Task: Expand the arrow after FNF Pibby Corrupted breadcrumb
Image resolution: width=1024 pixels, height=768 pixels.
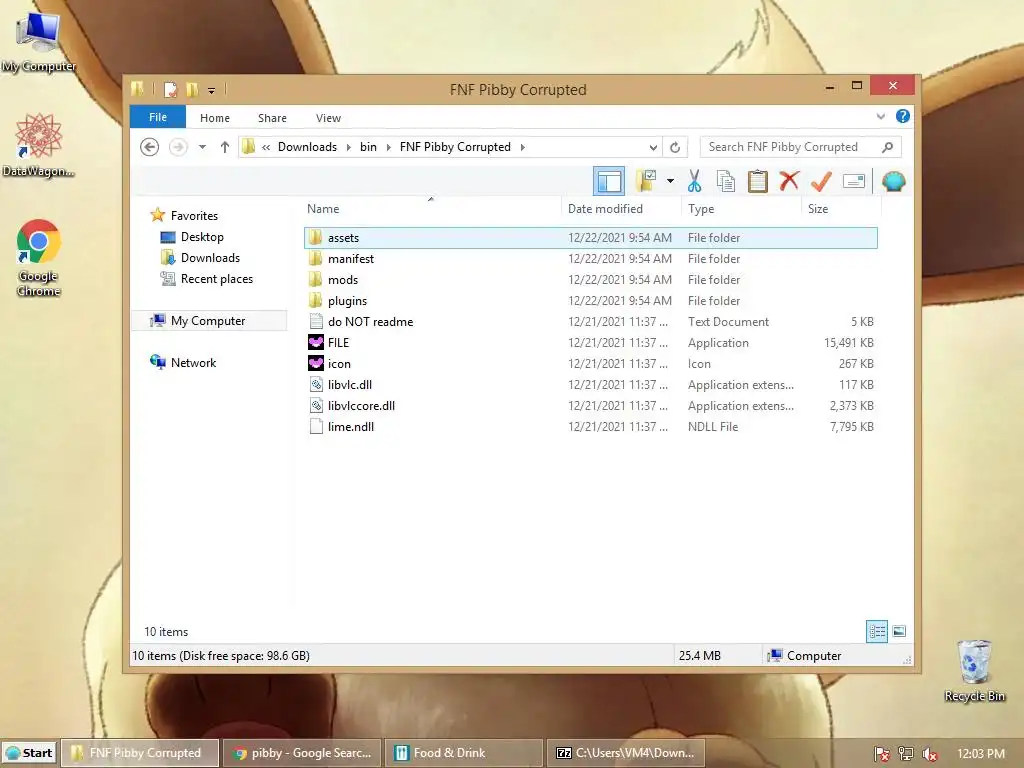Action: coord(522,147)
